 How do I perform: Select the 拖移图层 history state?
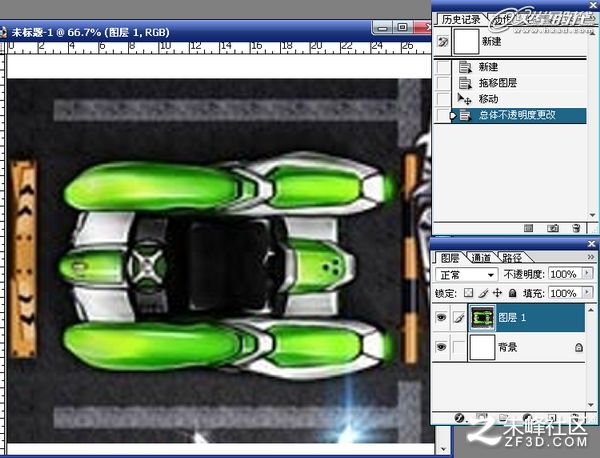[x=520, y=83]
